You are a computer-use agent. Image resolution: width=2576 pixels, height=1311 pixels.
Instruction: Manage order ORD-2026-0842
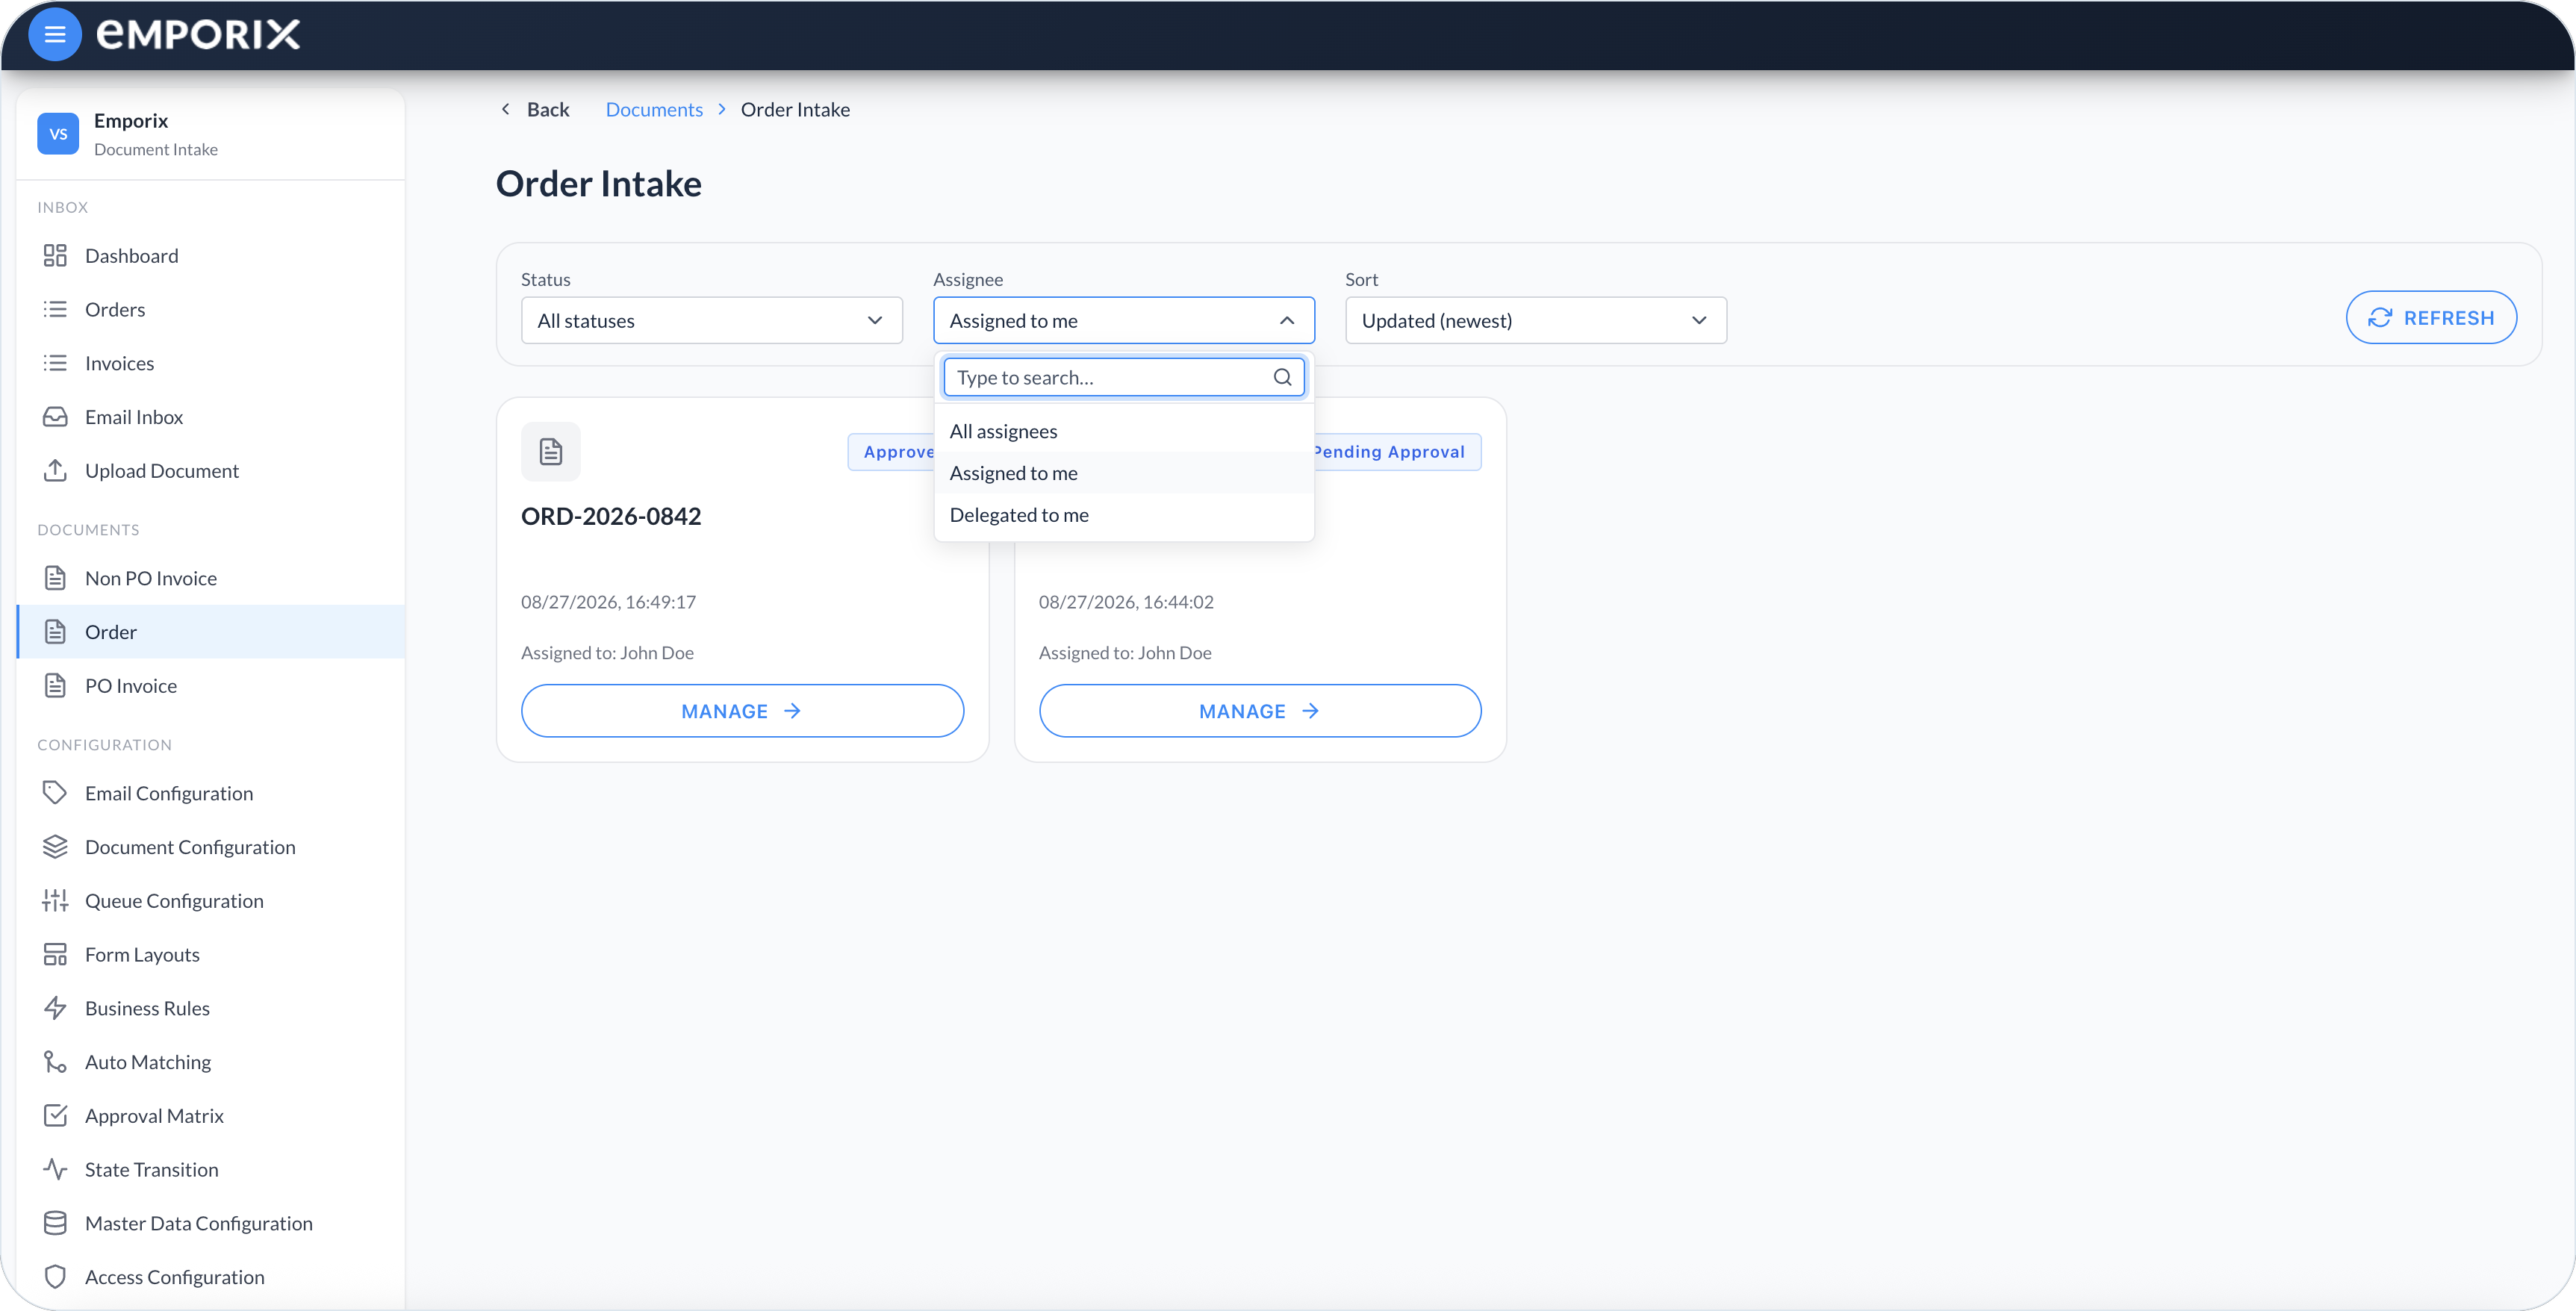click(742, 711)
